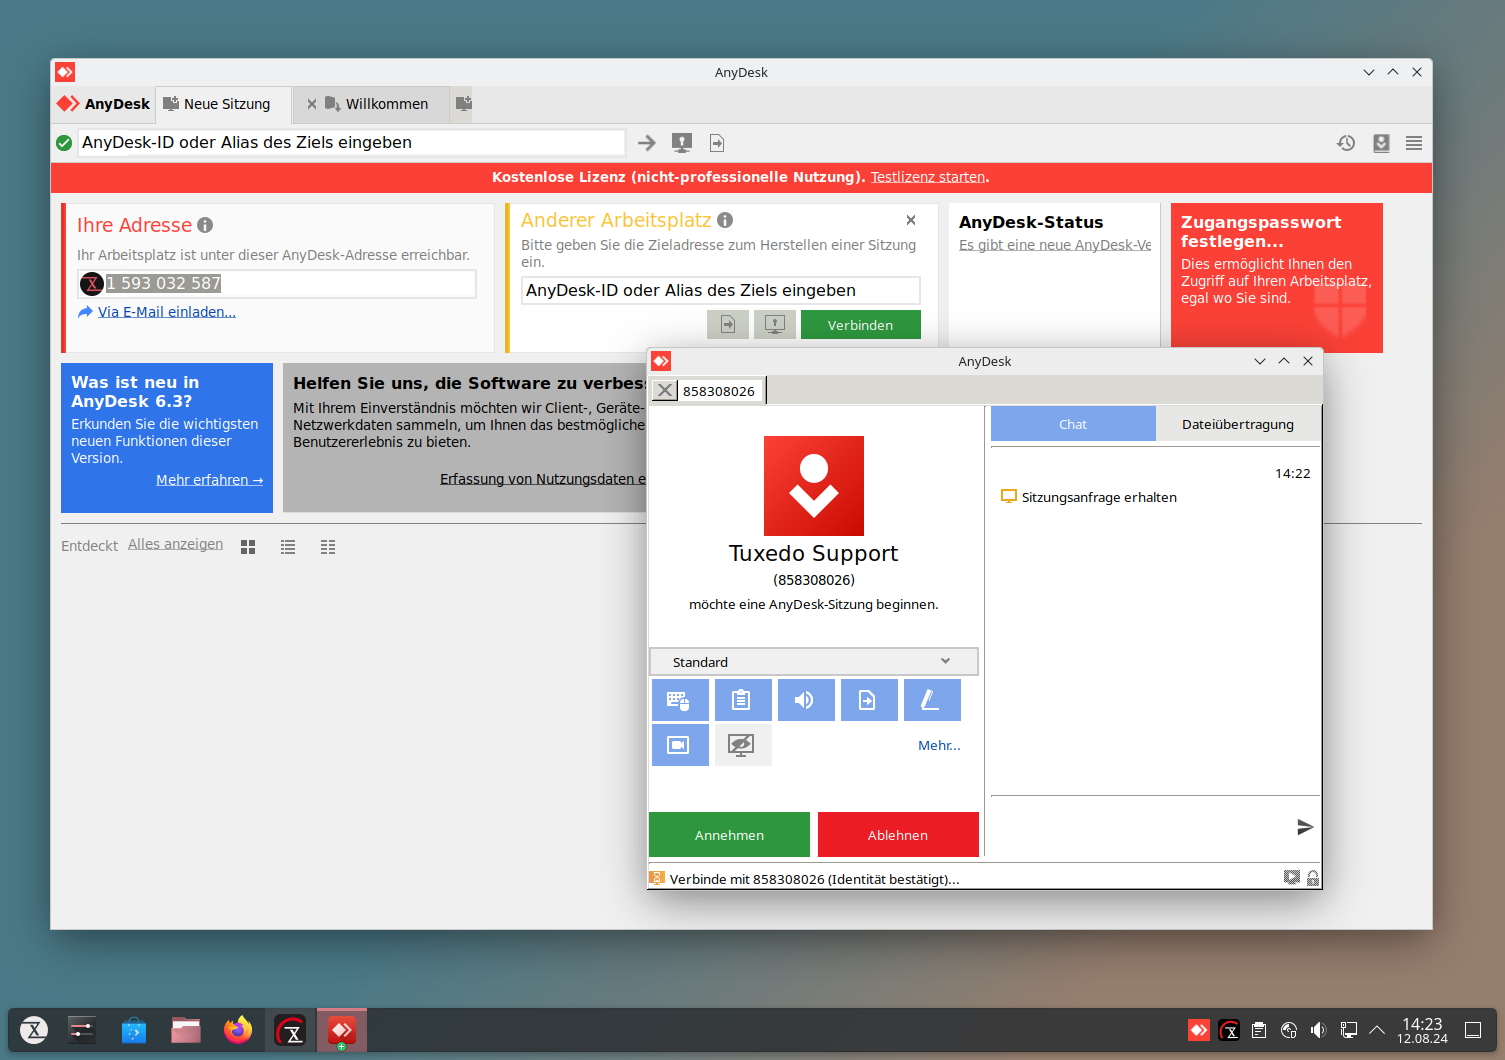The image size is (1505, 1060).
Task: Click Mehr erfahren link
Action: (x=209, y=480)
